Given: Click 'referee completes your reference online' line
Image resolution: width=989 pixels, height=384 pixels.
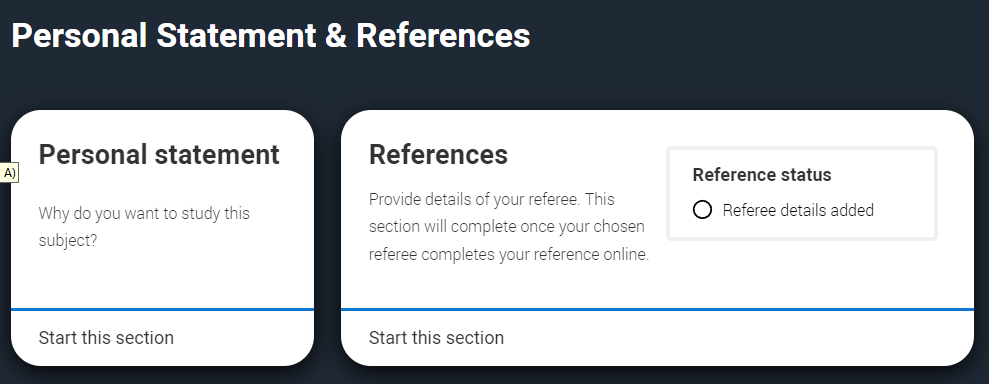Looking at the screenshot, I should 509,255.
